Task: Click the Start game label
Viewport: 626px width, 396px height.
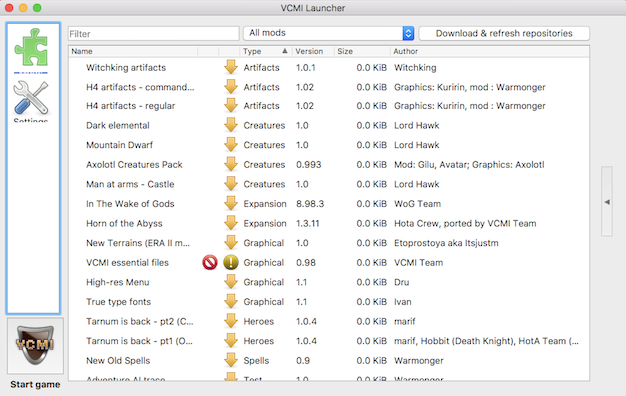Action: [x=35, y=384]
